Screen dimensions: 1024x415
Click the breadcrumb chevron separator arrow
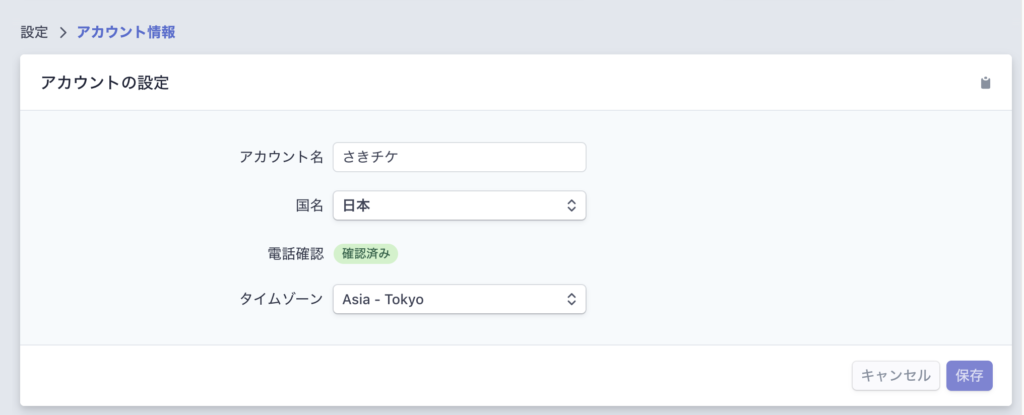pos(63,33)
